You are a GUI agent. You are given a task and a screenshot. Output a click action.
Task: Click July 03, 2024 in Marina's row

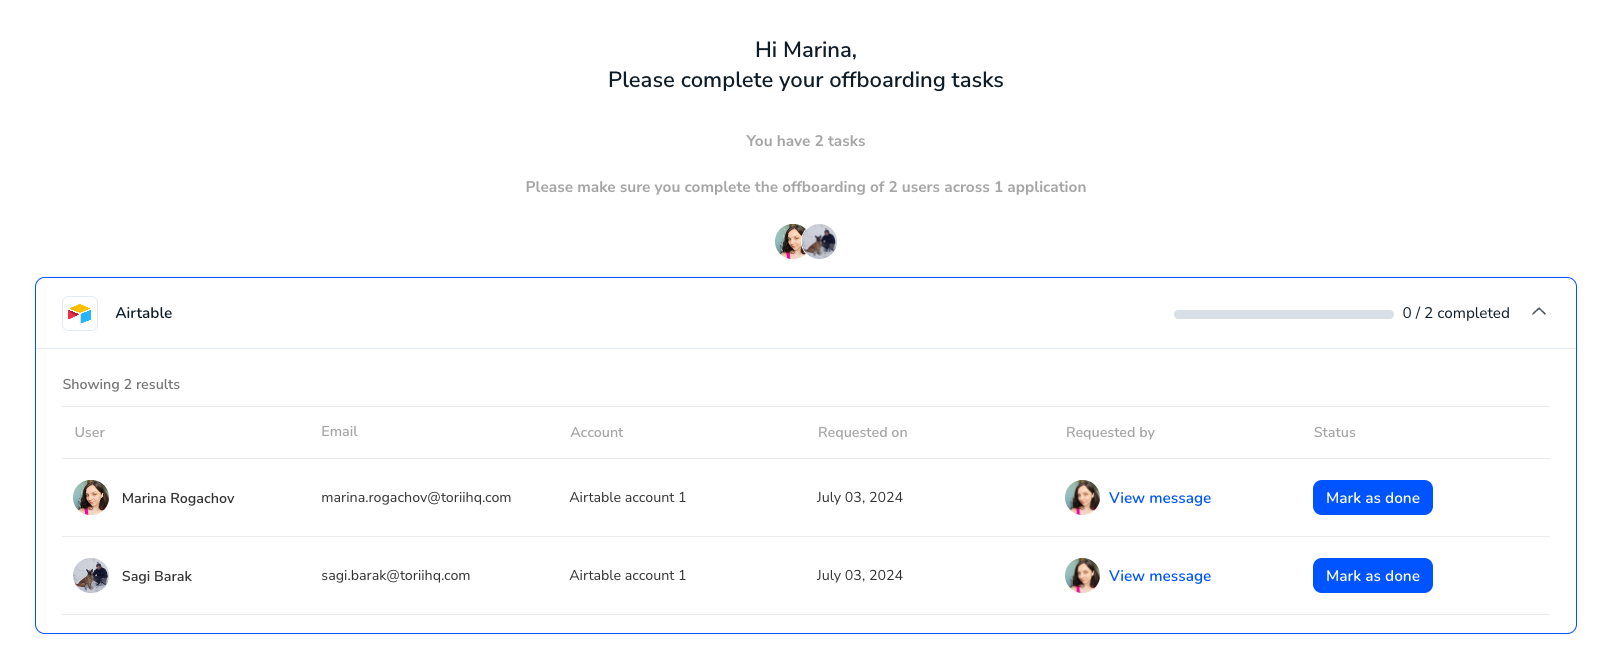(x=860, y=497)
